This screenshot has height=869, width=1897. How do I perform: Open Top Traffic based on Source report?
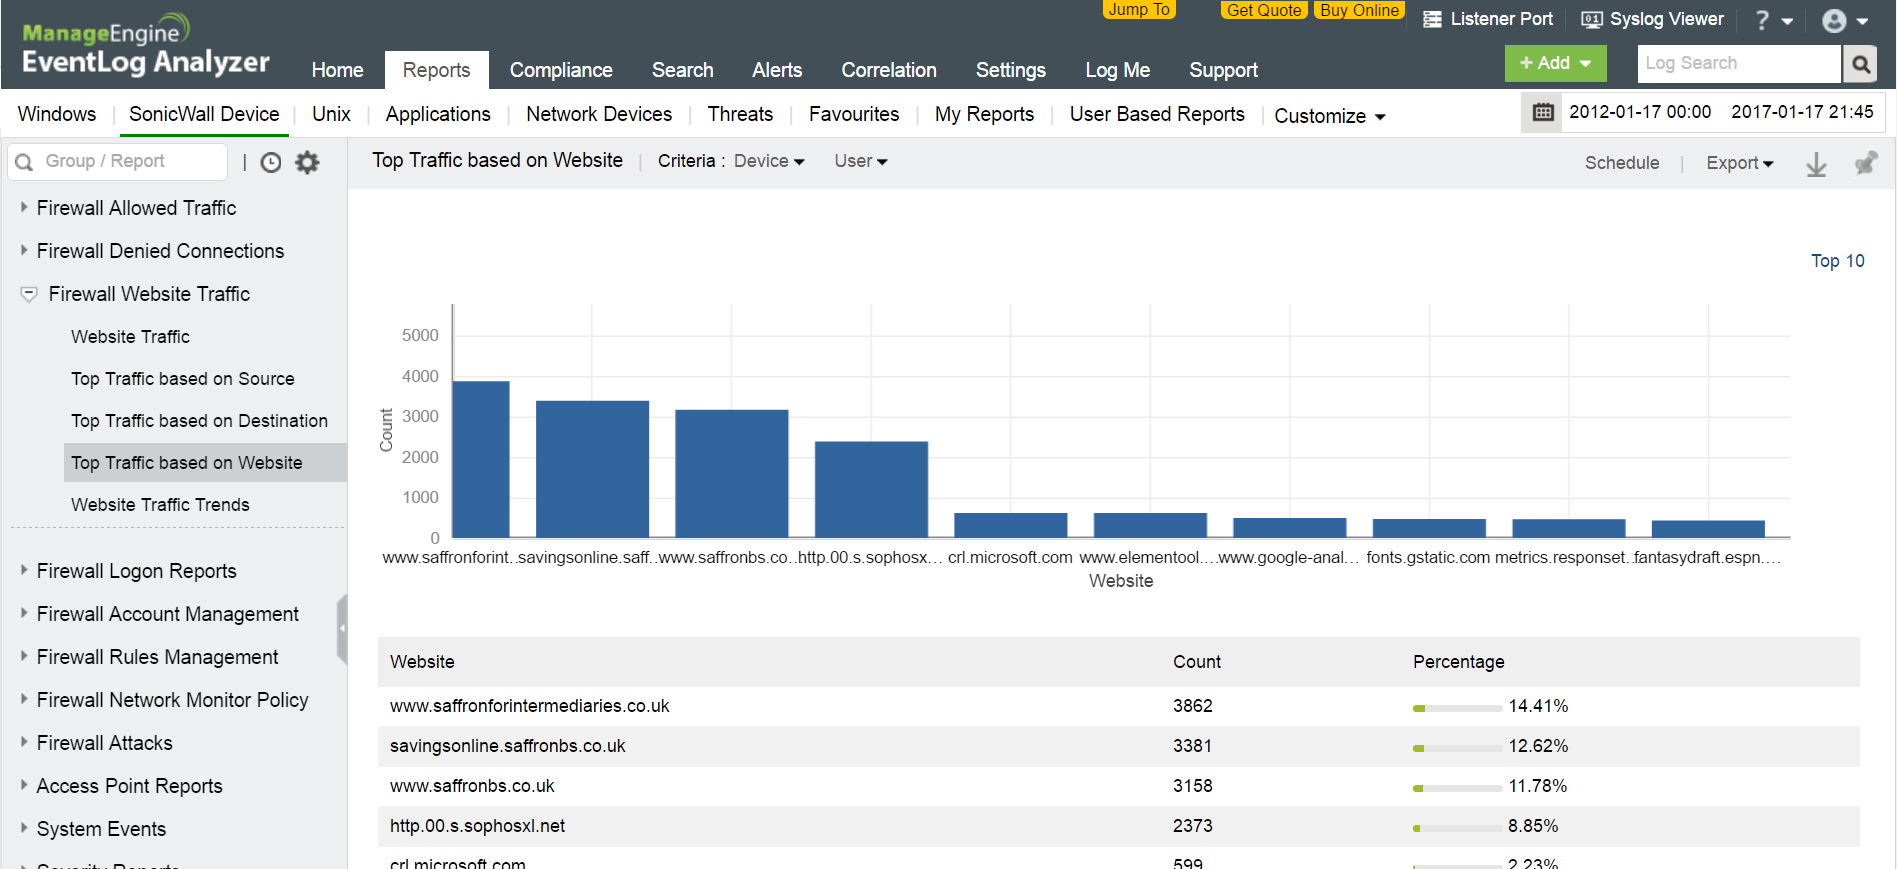coord(182,379)
